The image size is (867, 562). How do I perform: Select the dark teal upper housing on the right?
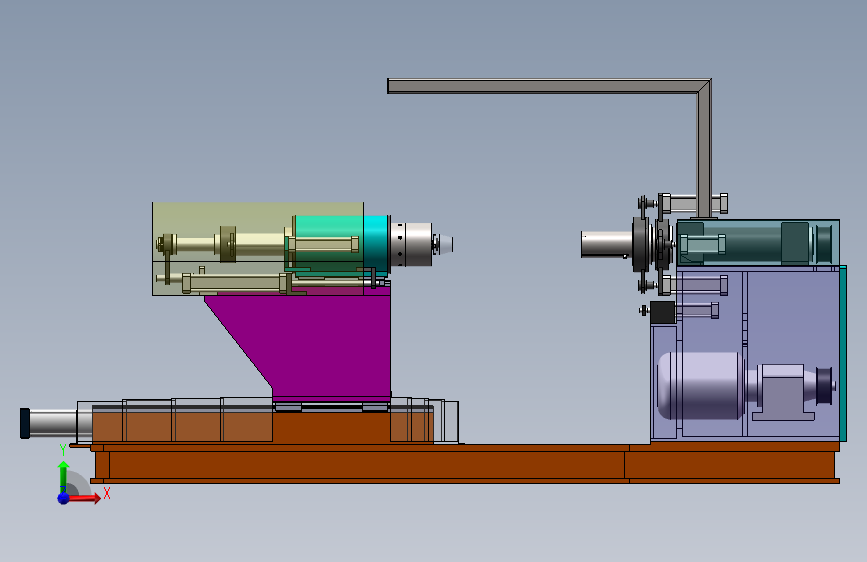click(758, 242)
